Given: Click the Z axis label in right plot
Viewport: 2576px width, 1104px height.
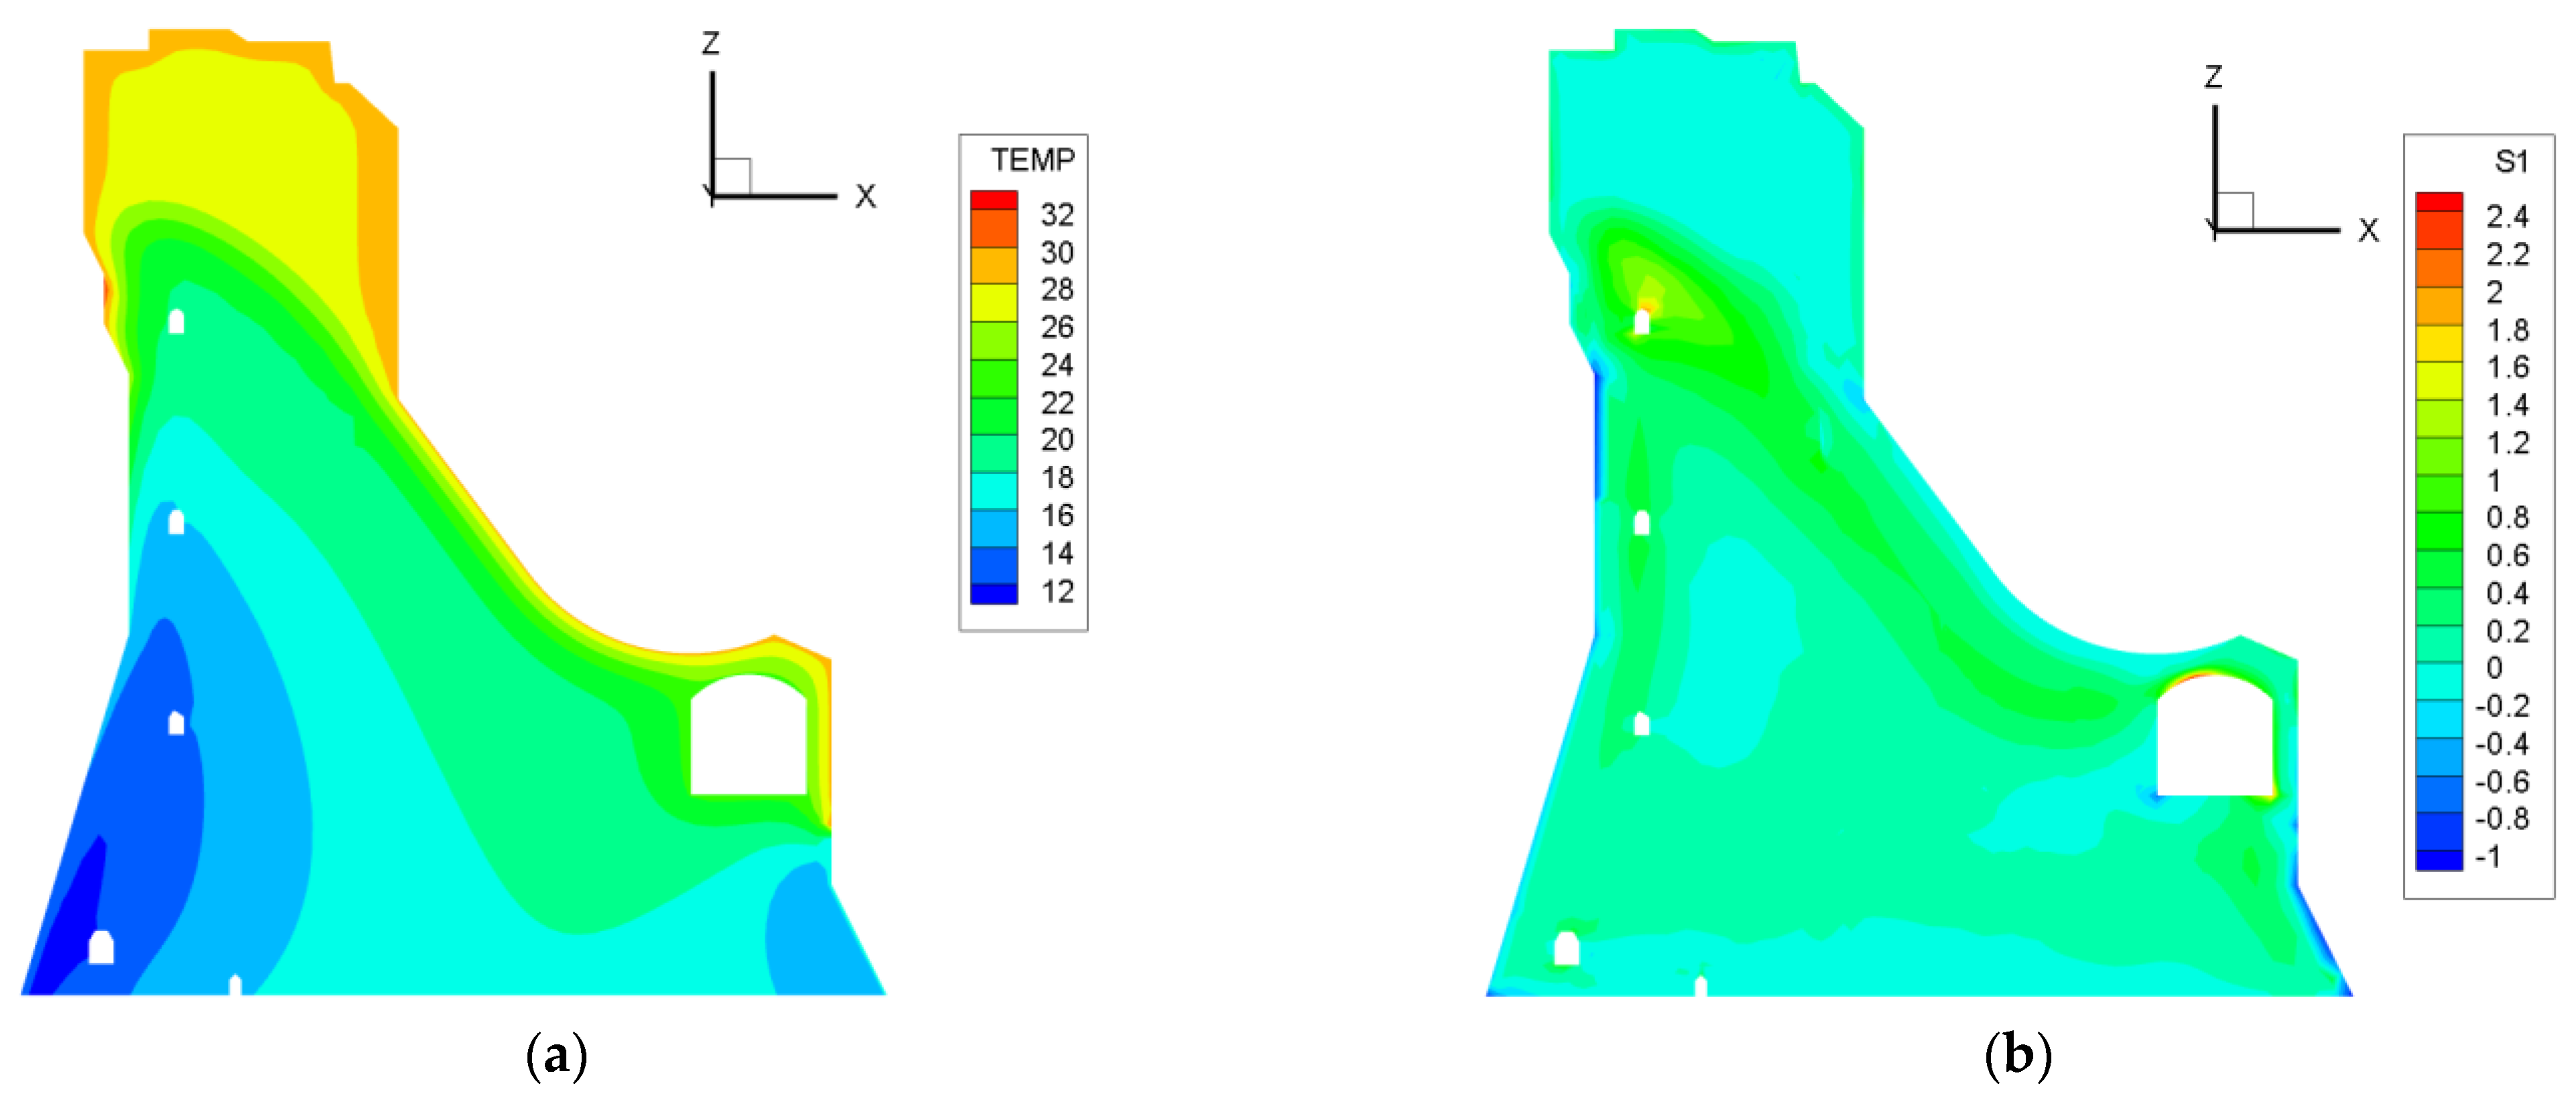Looking at the screenshot, I should (2213, 77).
